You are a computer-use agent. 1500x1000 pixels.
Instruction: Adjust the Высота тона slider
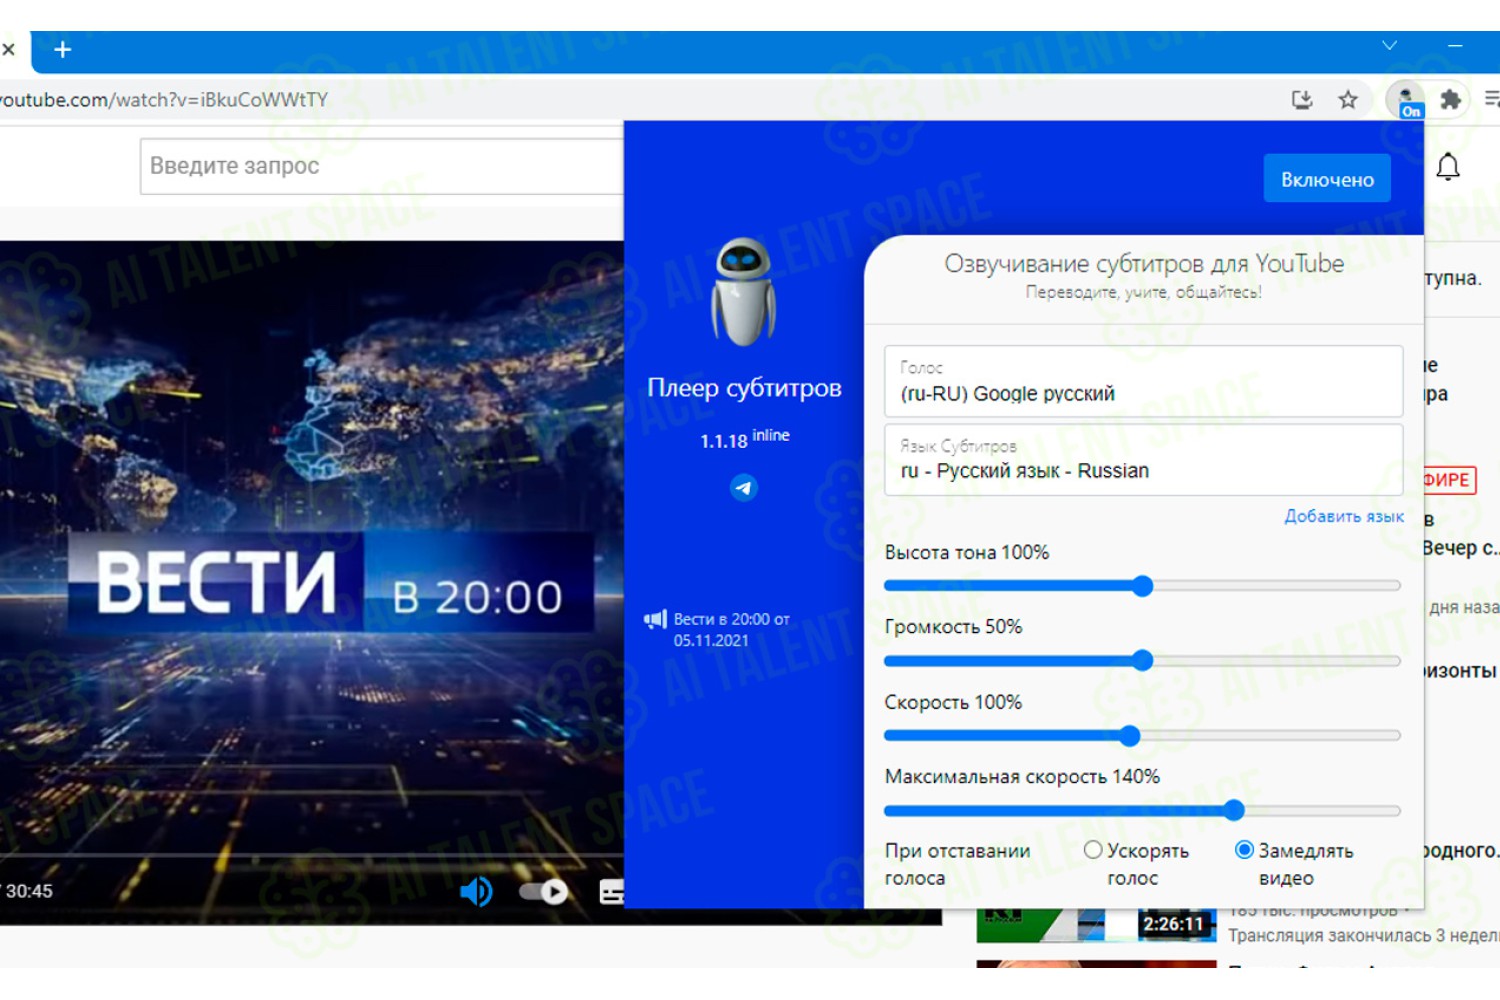coord(1142,586)
